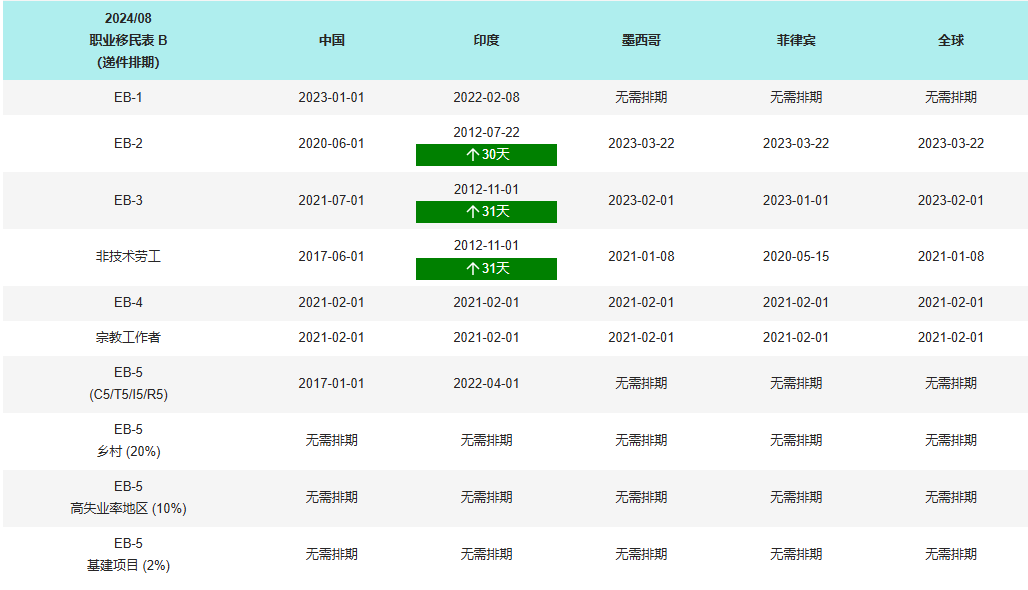Select the EB-5 高失业率地区 (10%) row label
Viewport: 1028px width, 590px height.
coord(128,497)
